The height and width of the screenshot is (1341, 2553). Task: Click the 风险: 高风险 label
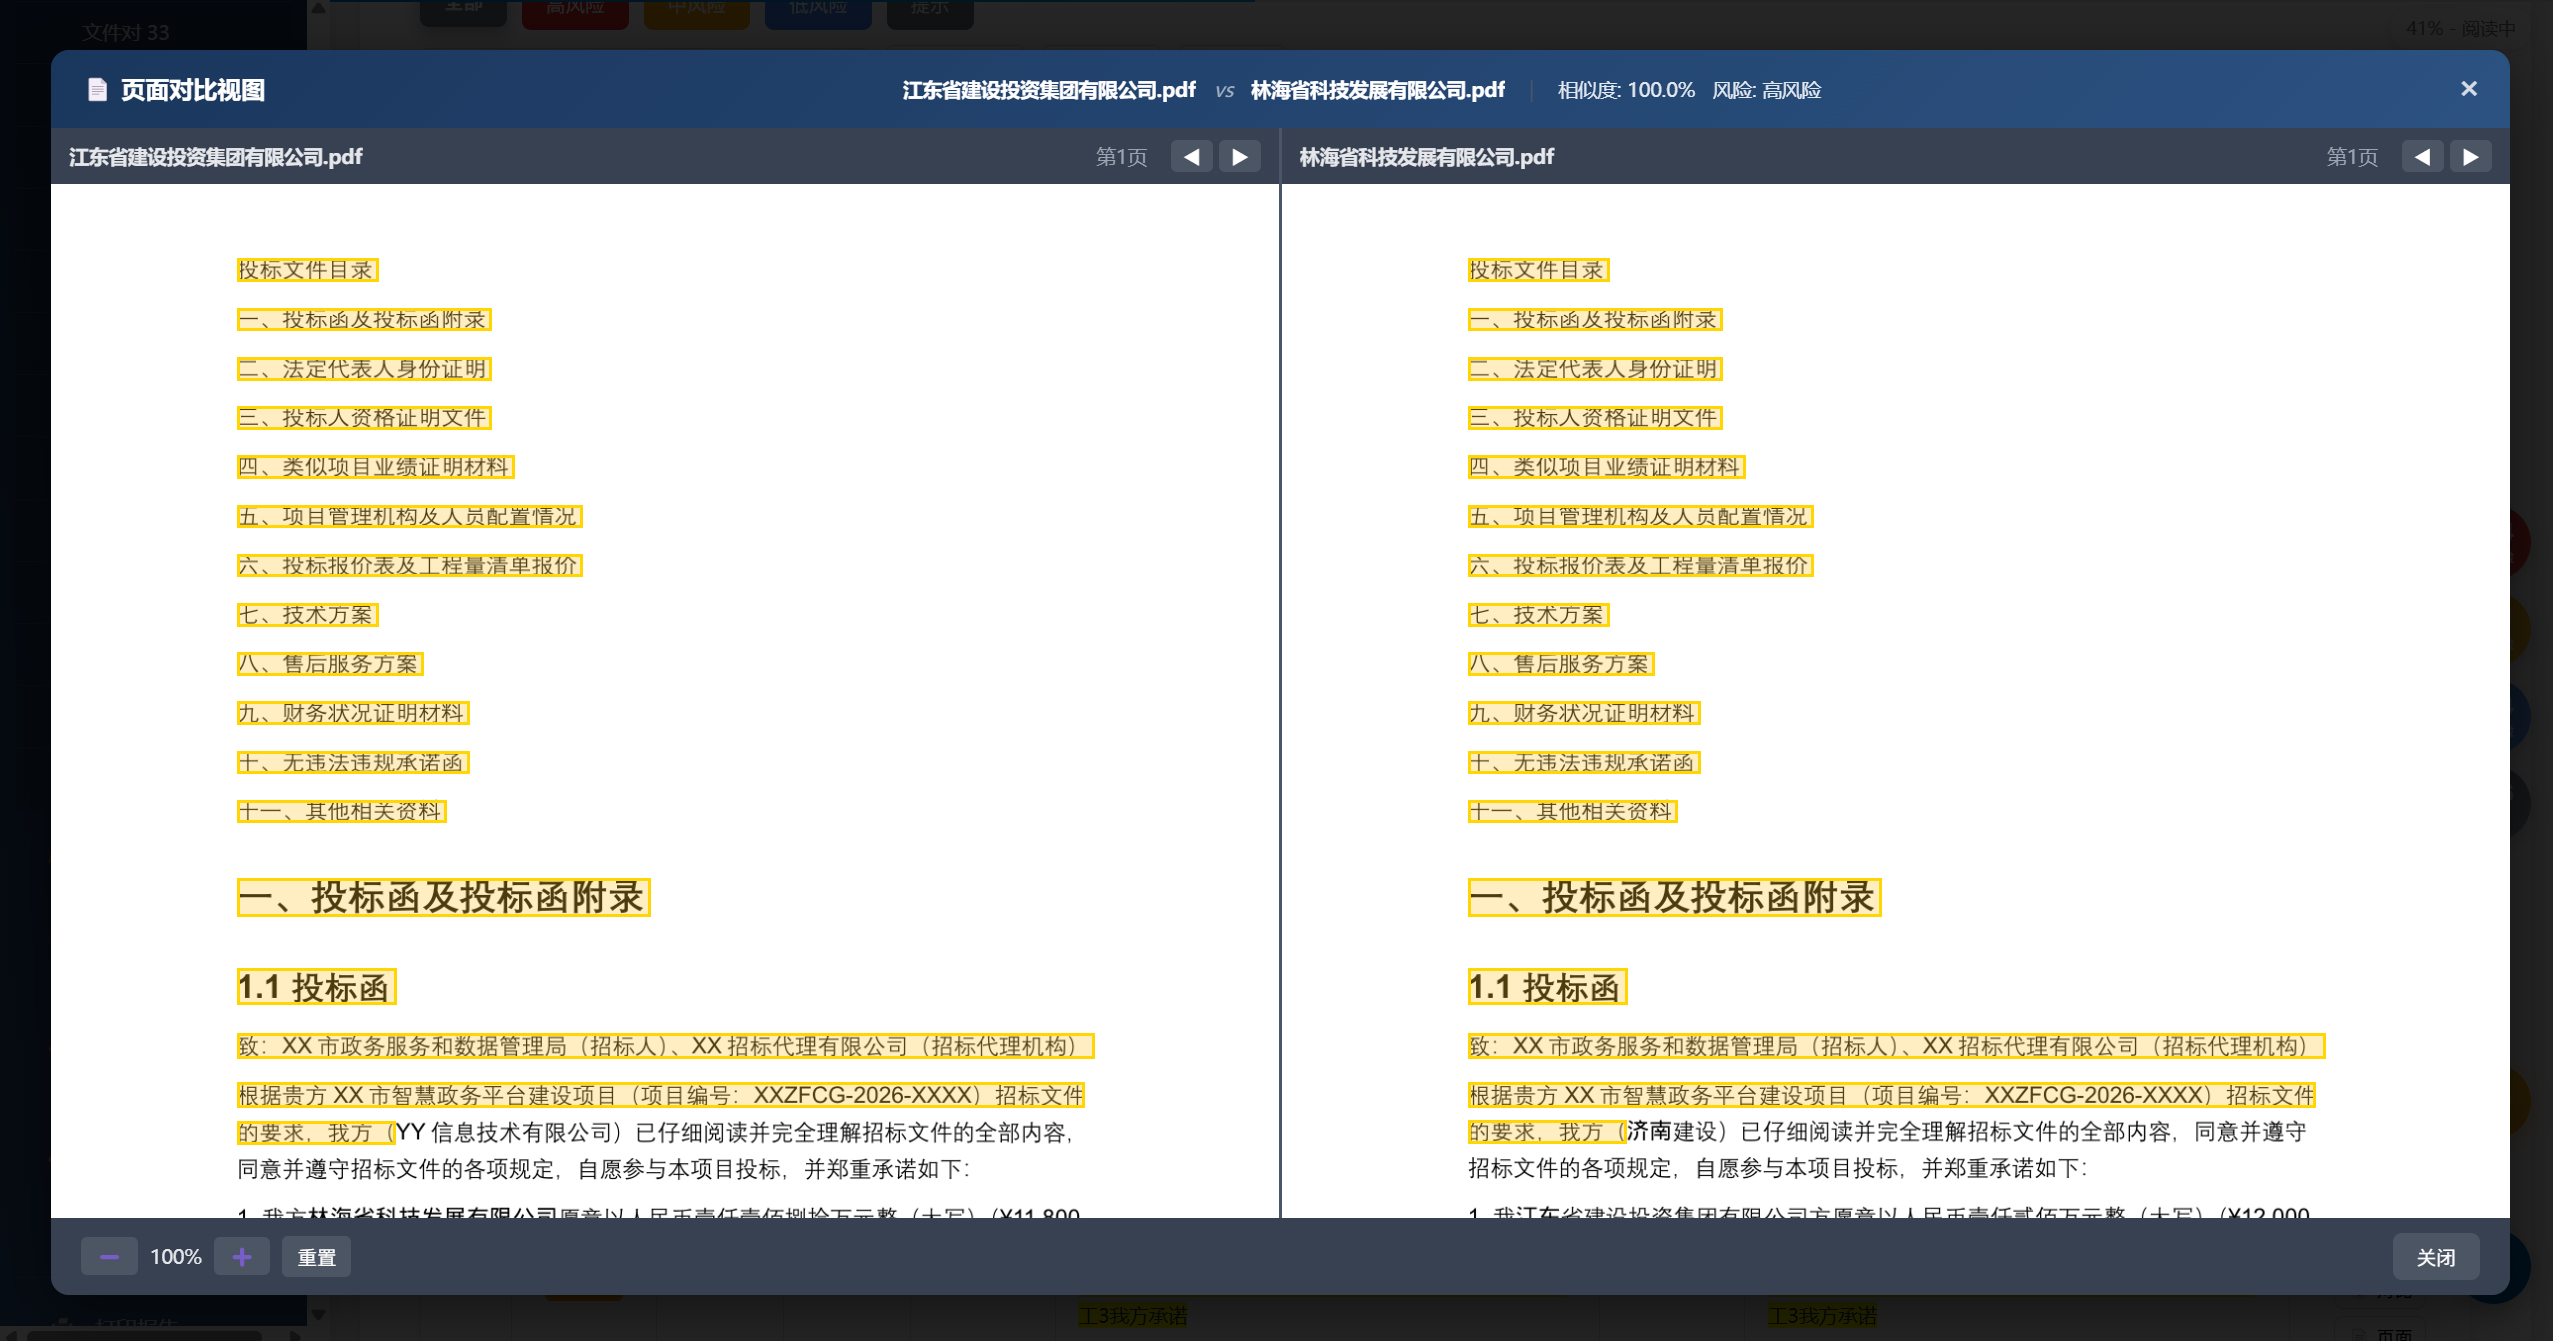tap(1766, 90)
